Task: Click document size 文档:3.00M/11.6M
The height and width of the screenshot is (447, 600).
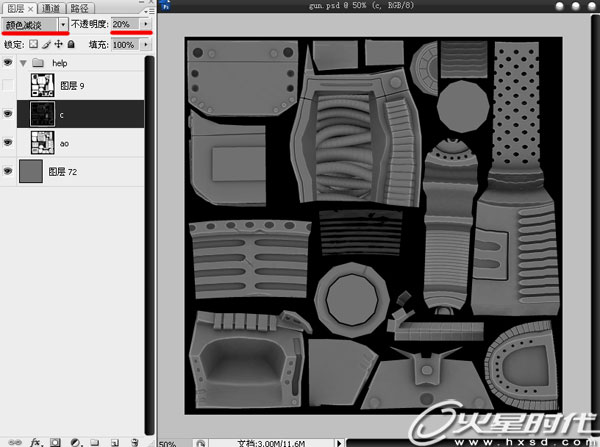Action: tap(271, 444)
